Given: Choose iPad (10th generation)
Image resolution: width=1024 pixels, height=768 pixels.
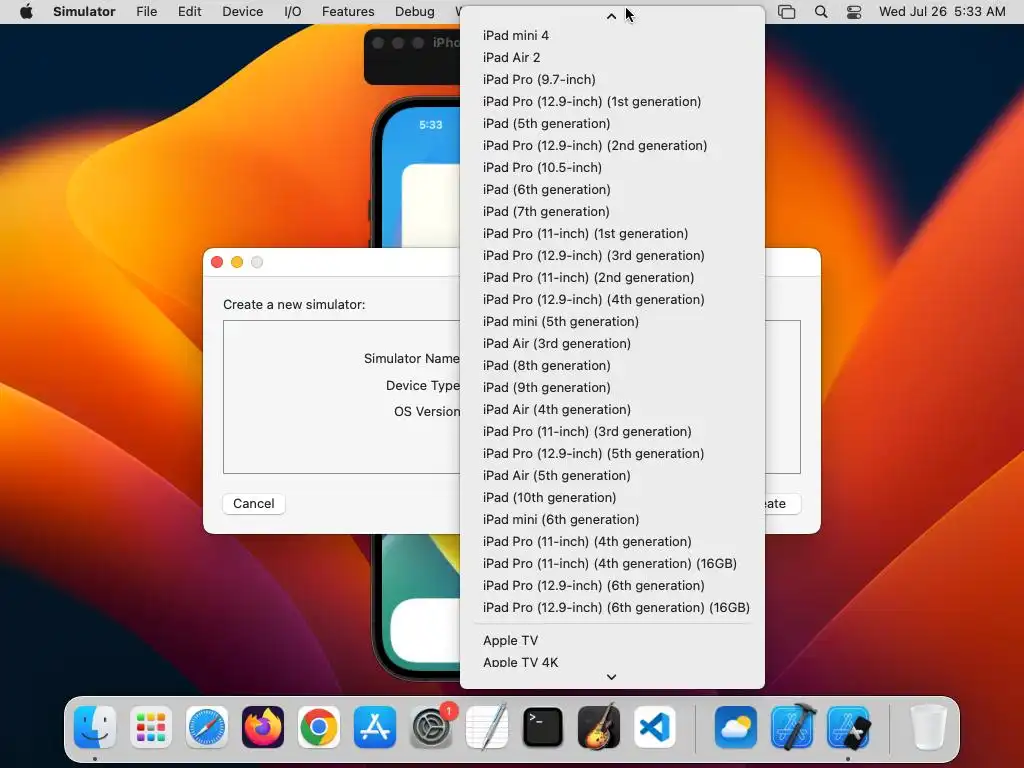Looking at the screenshot, I should pyautogui.click(x=613, y=498).
